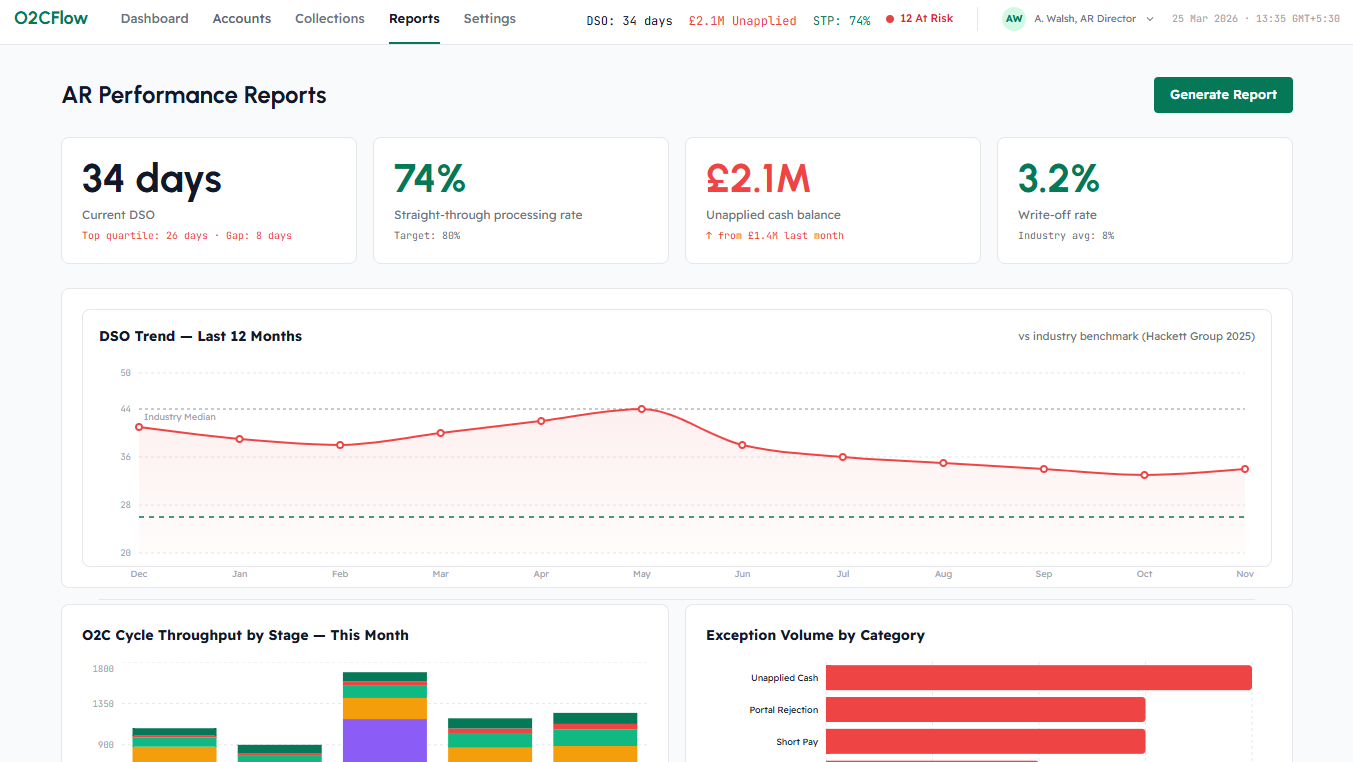1353x762 pixels.
Task: Select the May peak point on DSO chart
Action: coord(642,409)
